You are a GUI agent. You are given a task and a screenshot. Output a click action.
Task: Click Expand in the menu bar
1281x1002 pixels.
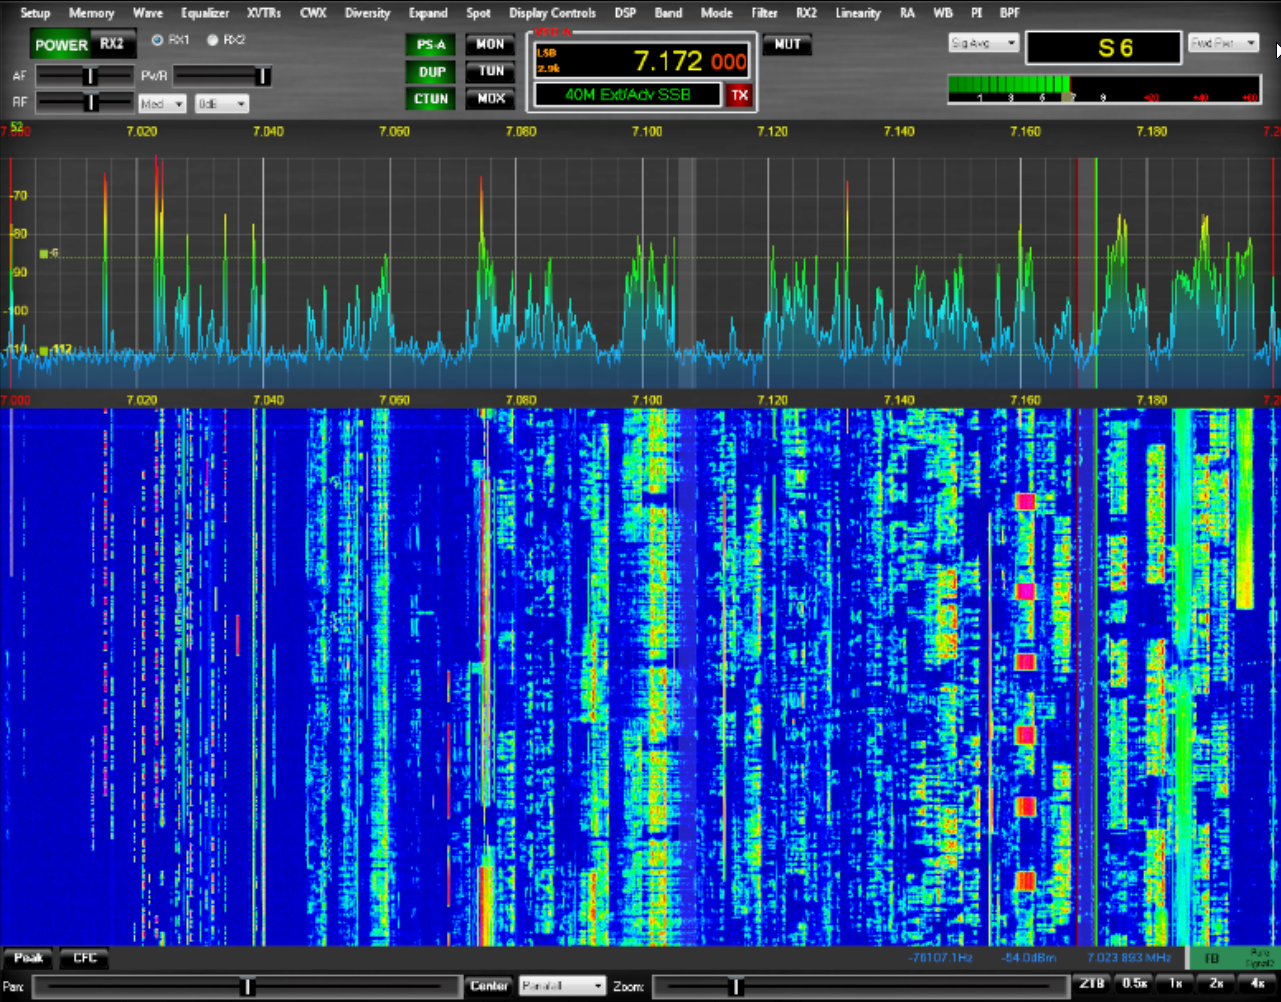click(428, 13)
